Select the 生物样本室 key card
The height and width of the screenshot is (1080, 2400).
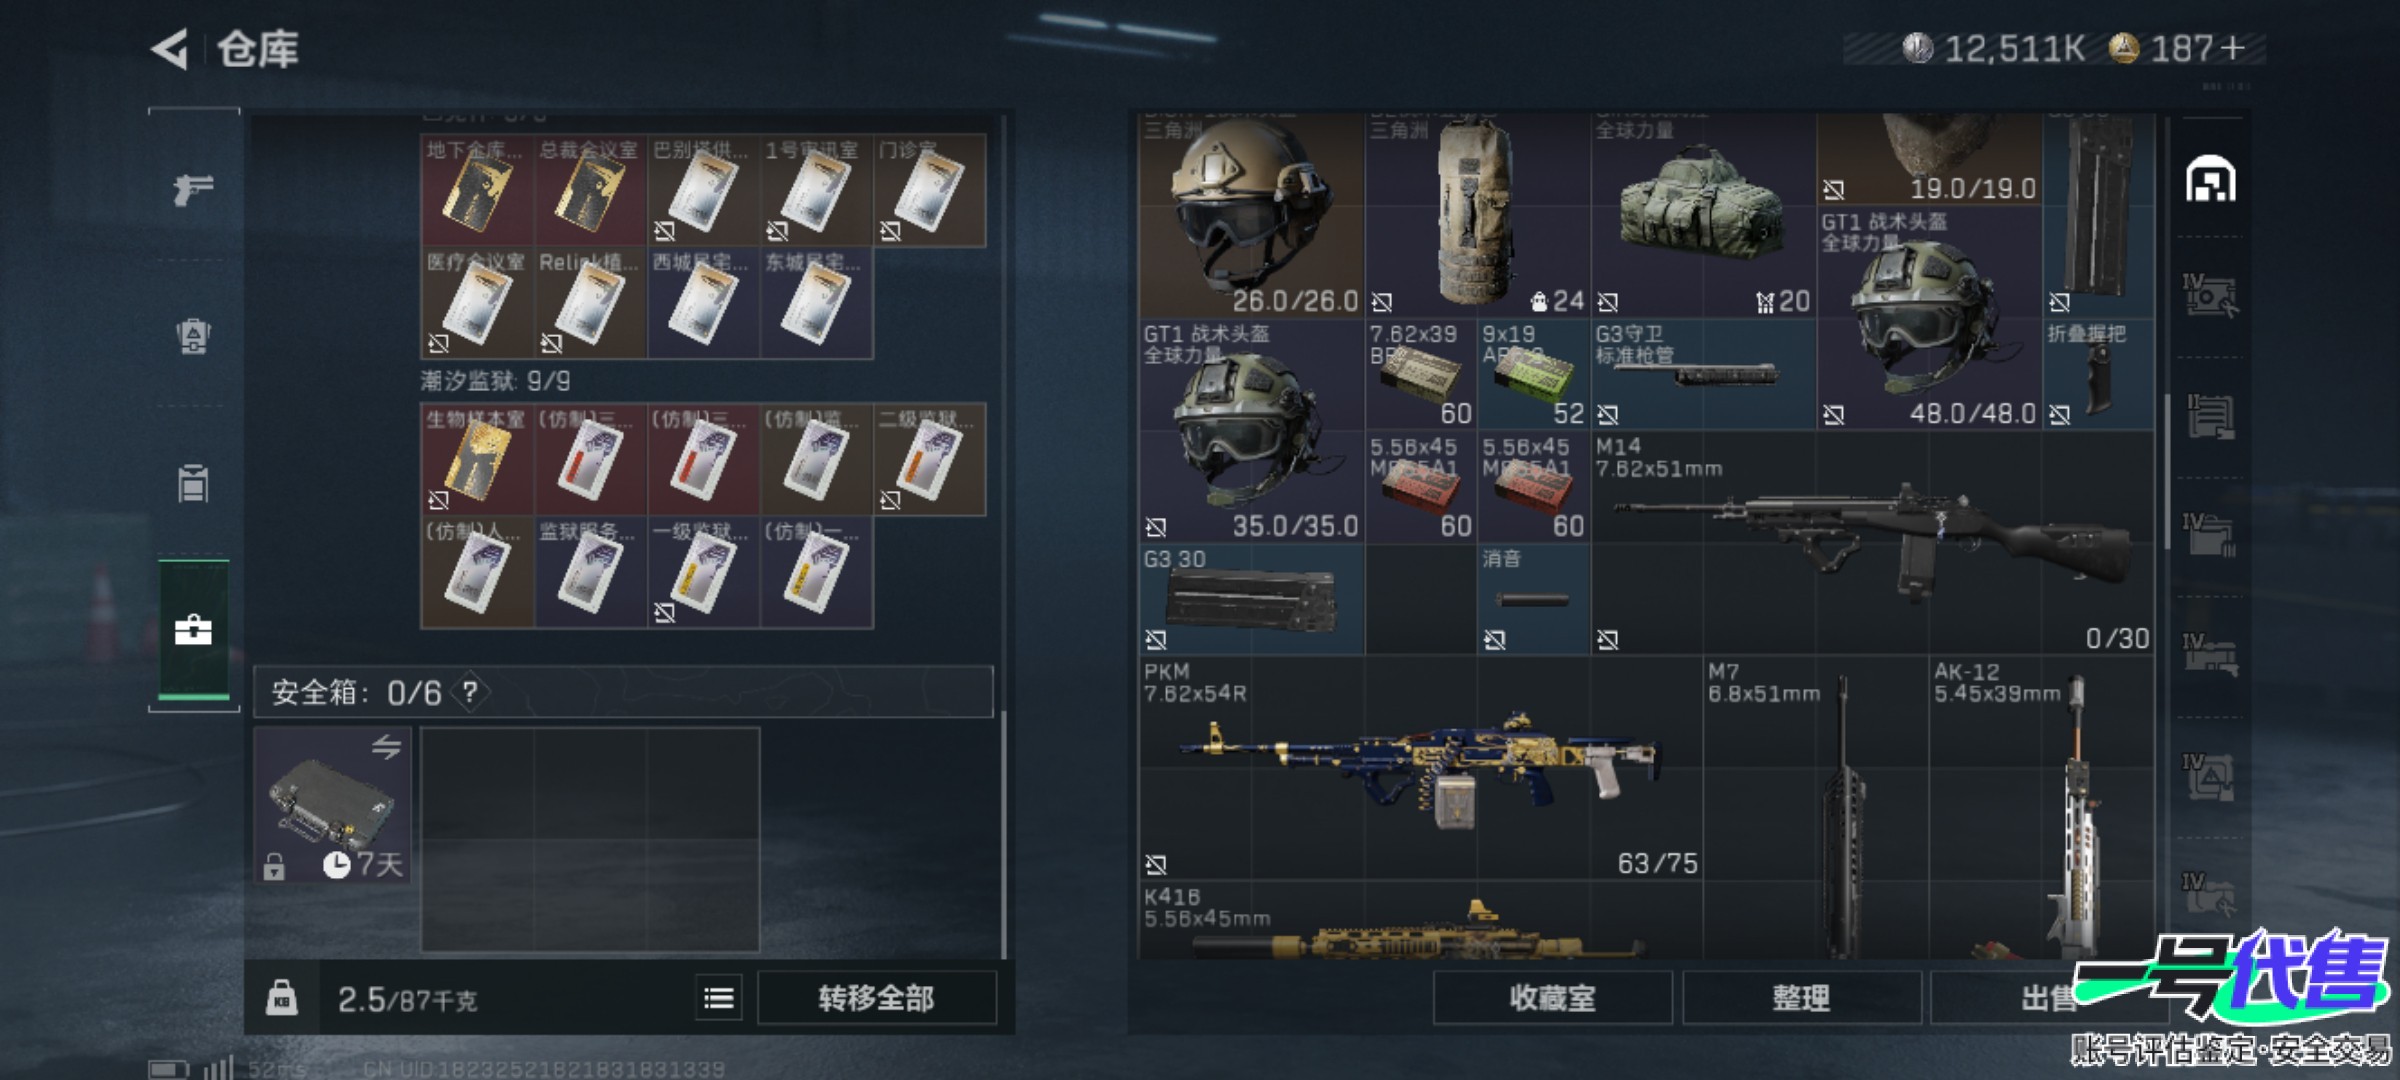[x=476, y=459]
